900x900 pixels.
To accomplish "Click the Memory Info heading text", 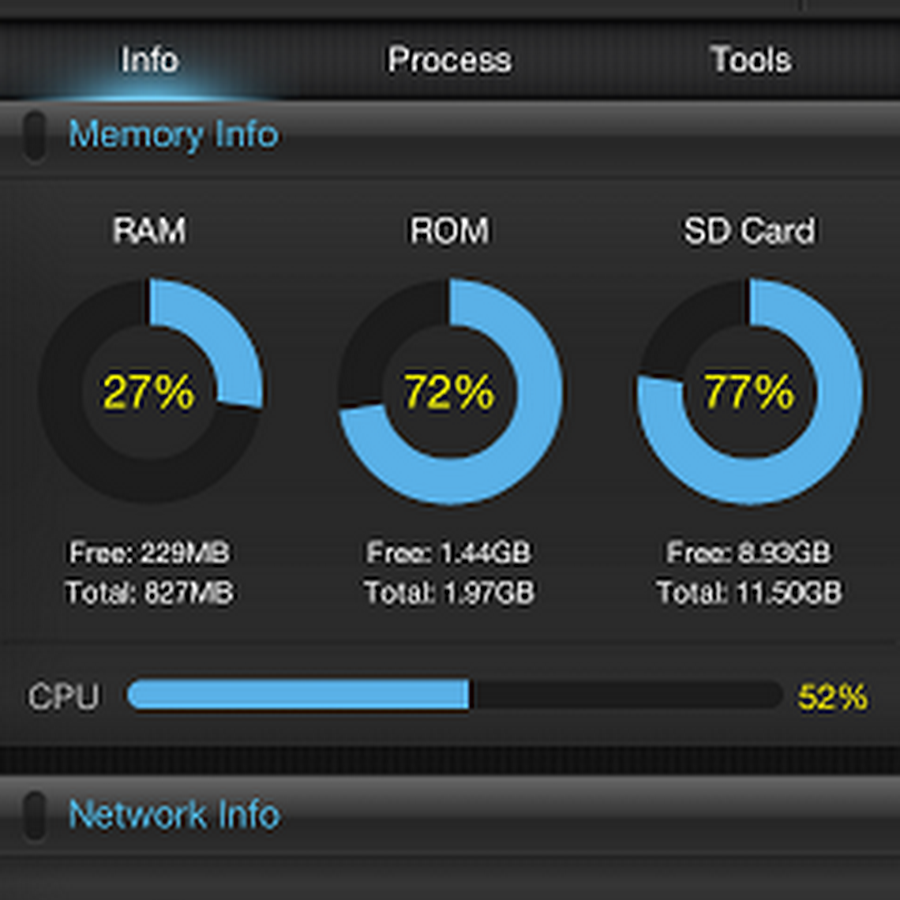I will coord(173,135).
